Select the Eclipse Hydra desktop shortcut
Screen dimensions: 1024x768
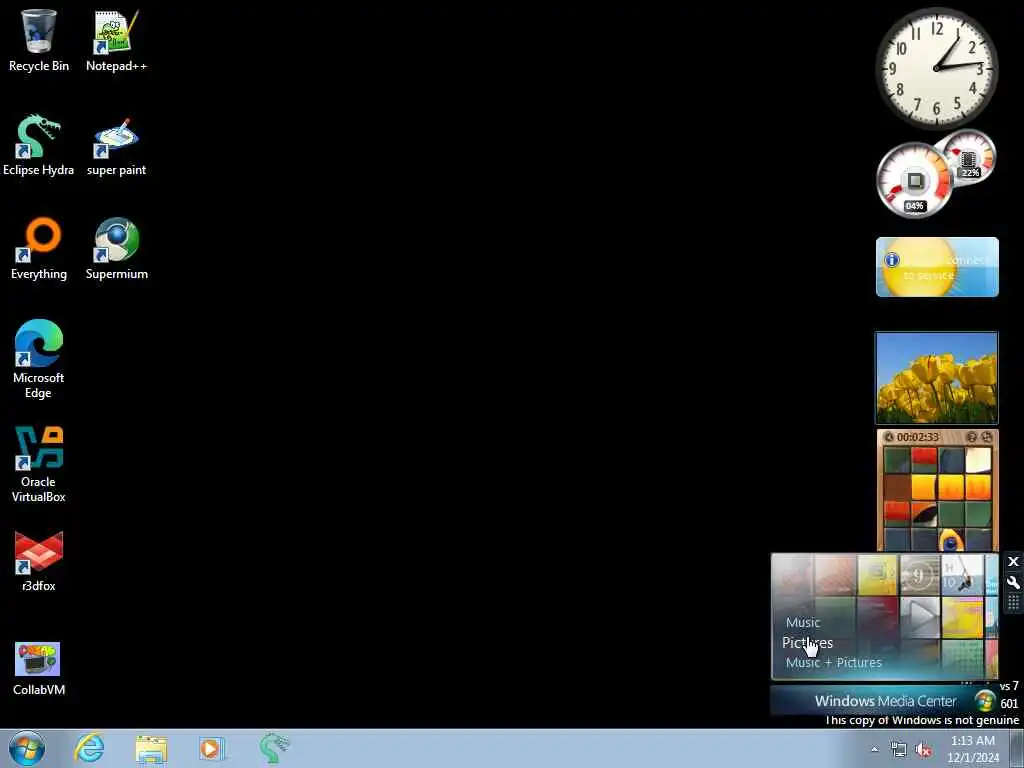pos(39,146)
